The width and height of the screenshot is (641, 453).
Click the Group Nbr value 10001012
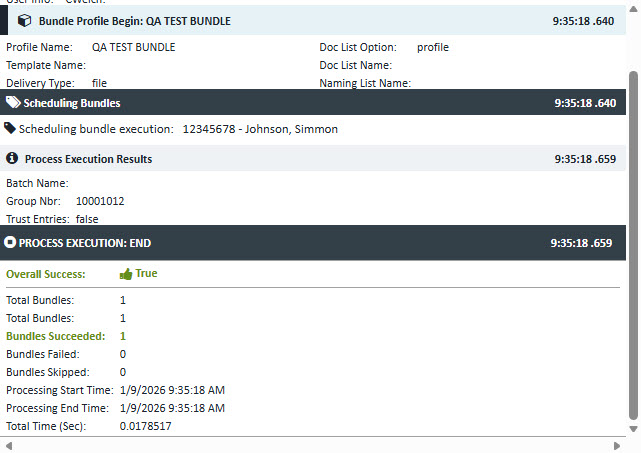pyautogui.click(x=100, y=201)
